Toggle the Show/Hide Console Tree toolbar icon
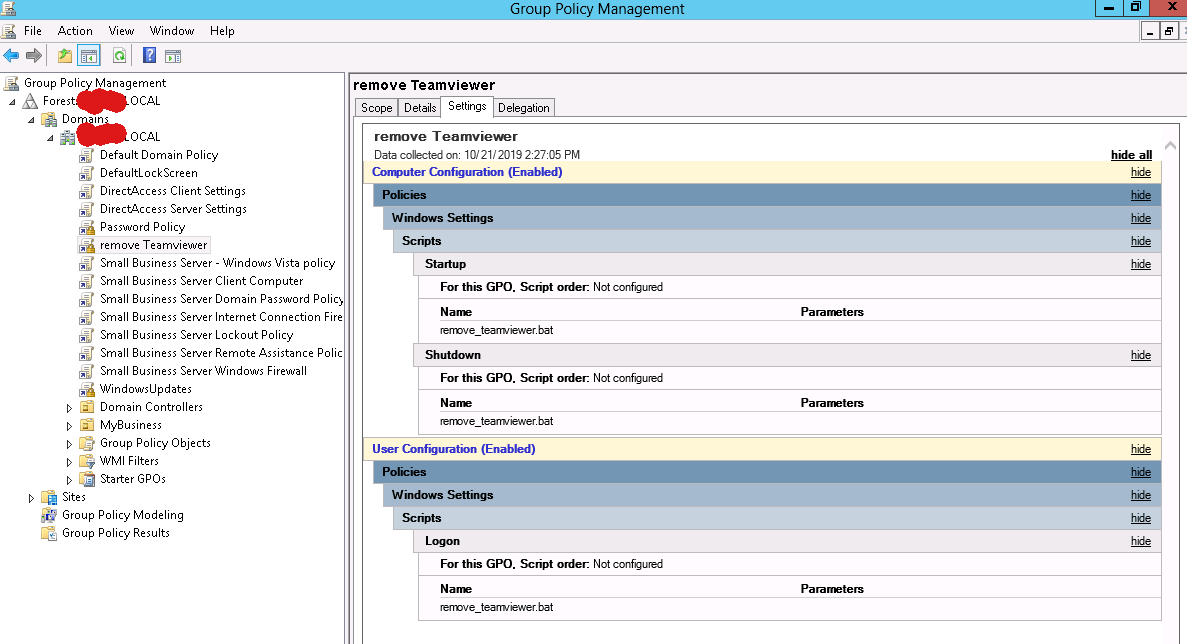 [89, 55]
